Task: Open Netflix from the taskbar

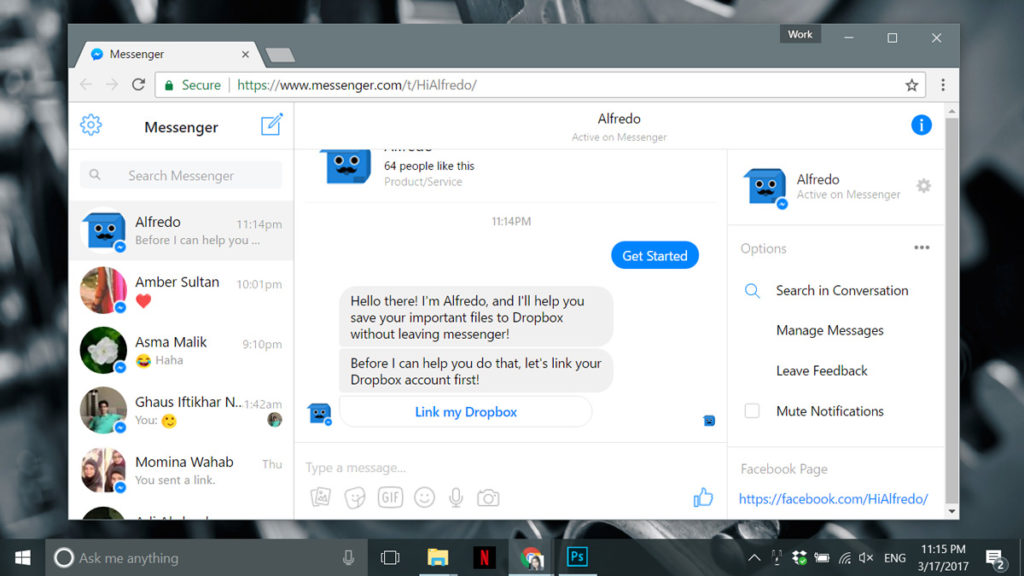Action: pyautogui.click(x=484, y=558)
